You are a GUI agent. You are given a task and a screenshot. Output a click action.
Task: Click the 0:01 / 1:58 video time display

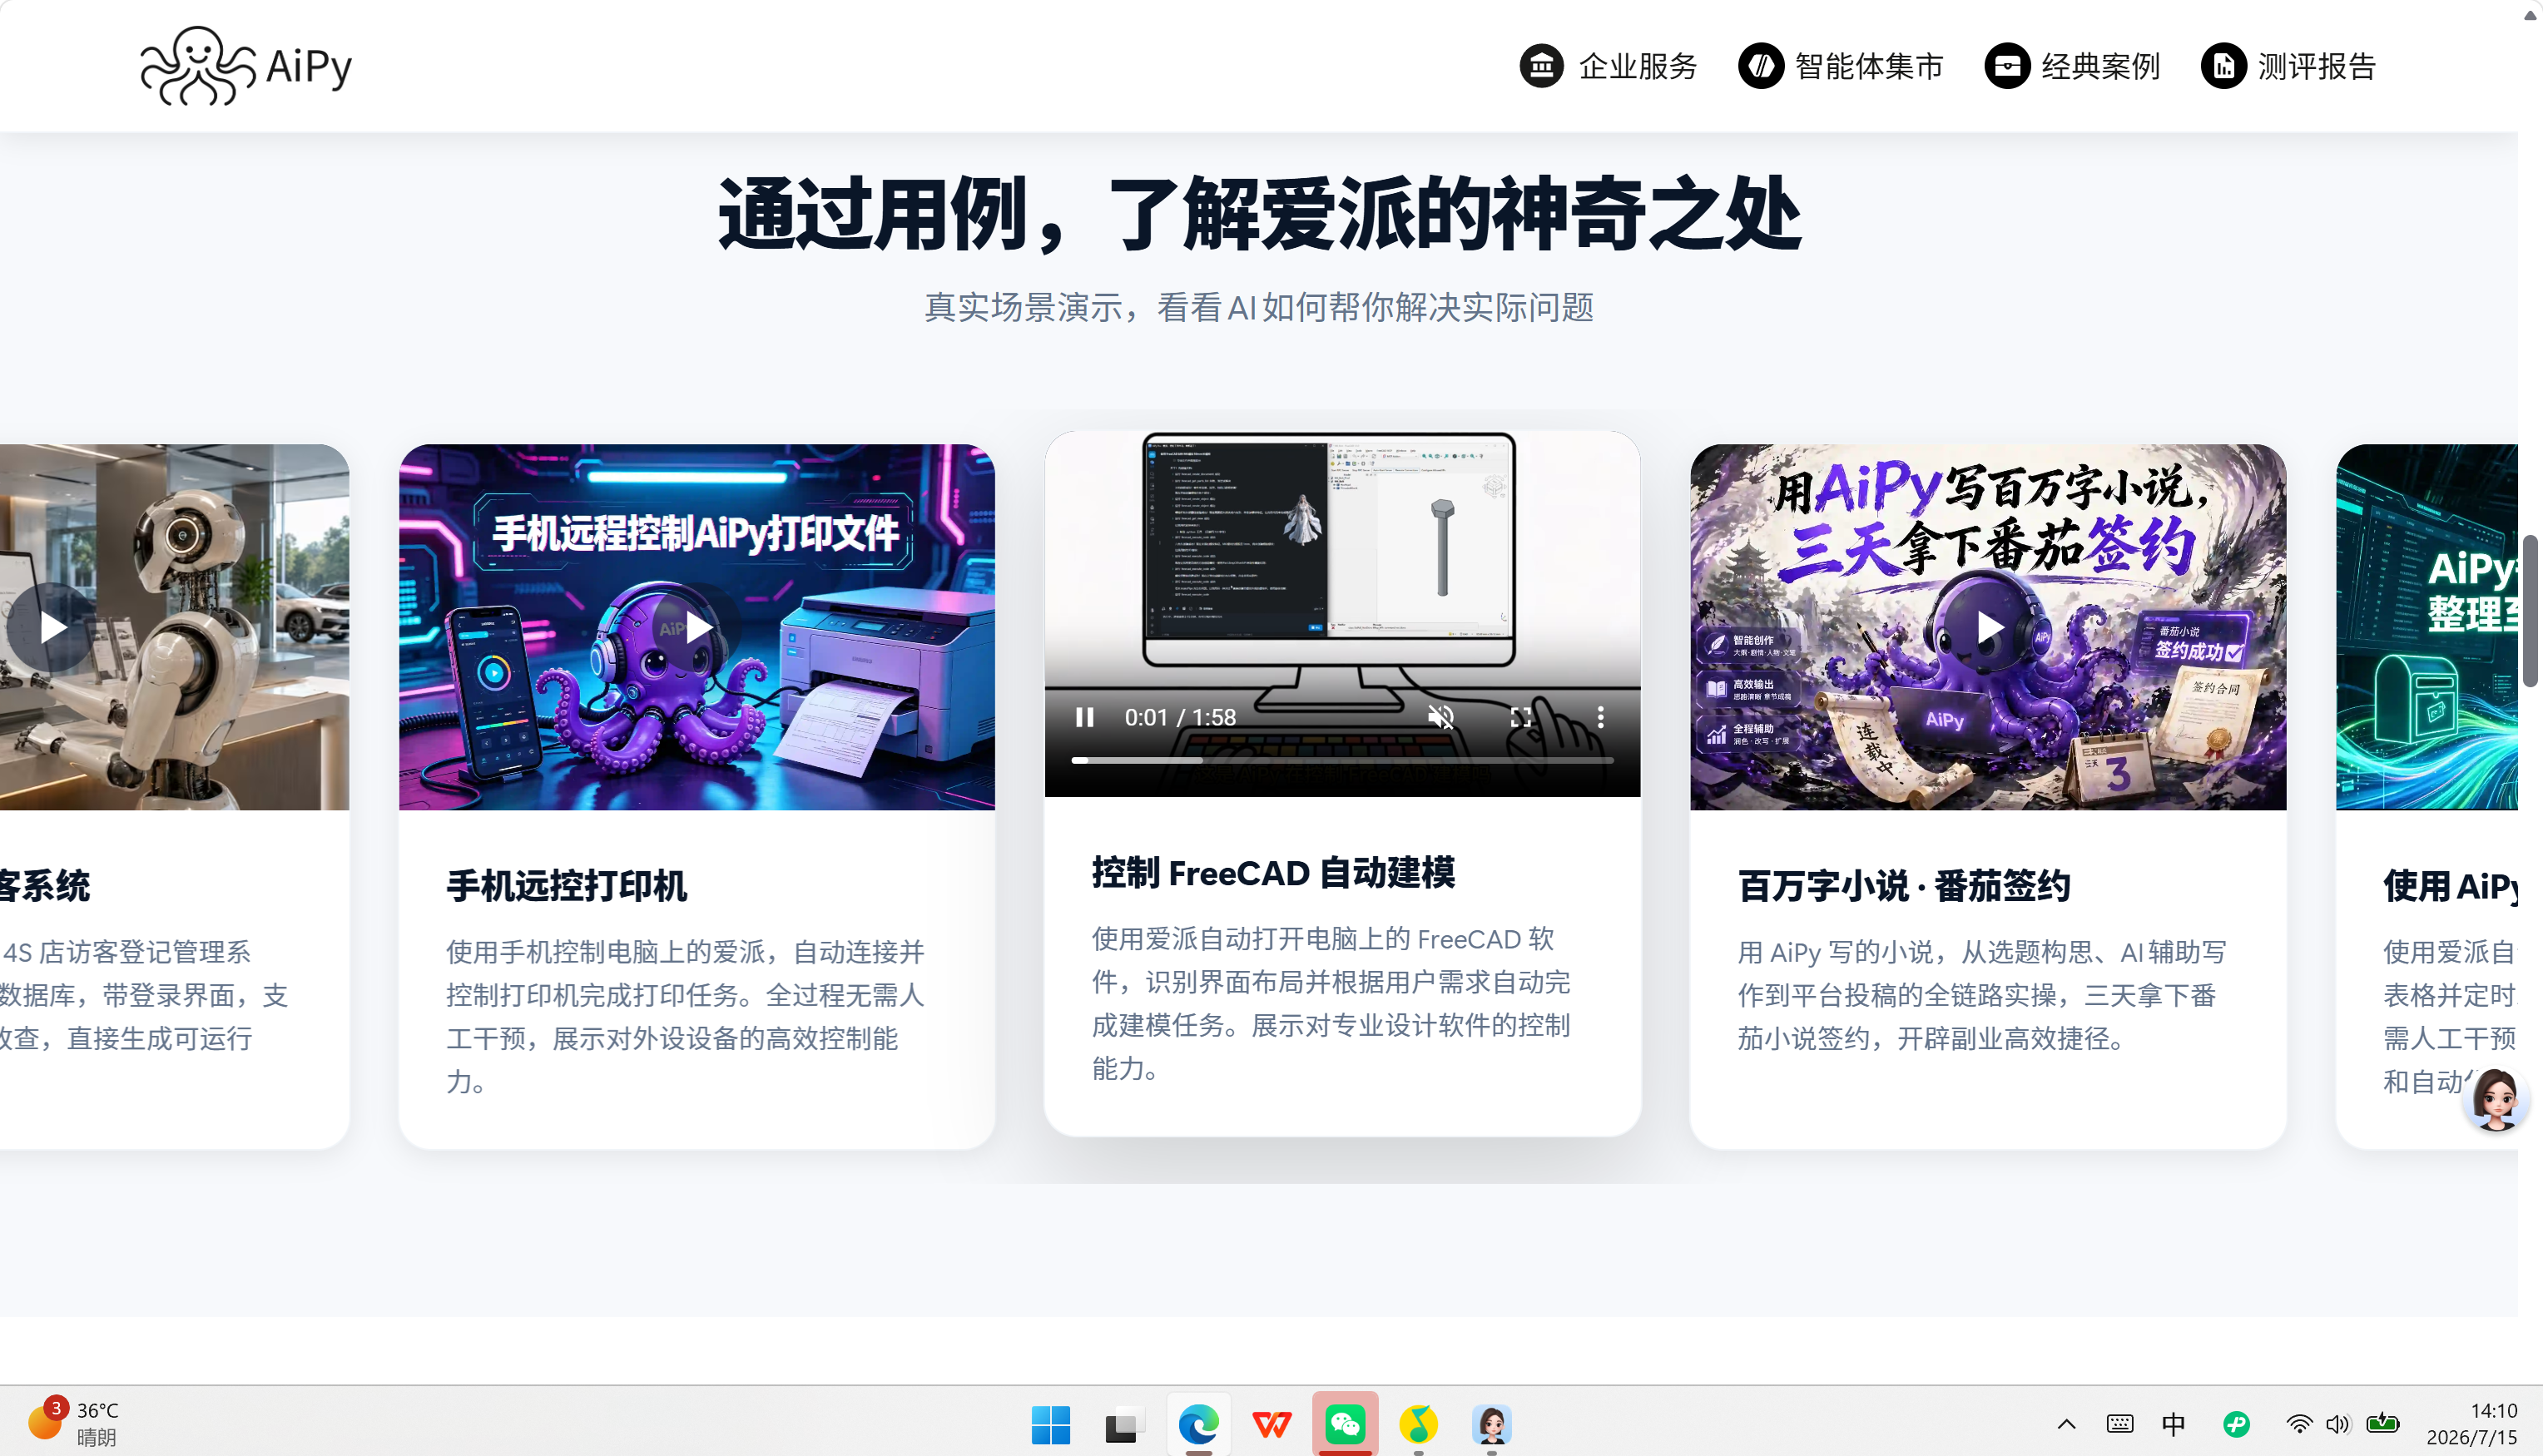(1179, 717)
